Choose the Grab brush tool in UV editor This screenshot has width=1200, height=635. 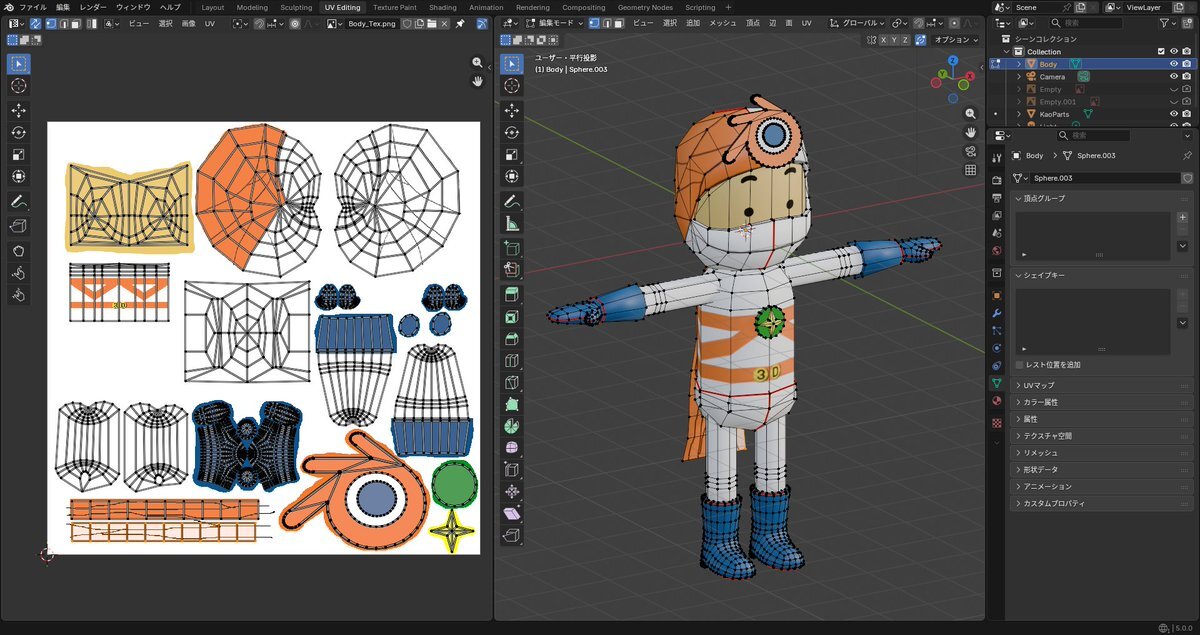(18, 250)
